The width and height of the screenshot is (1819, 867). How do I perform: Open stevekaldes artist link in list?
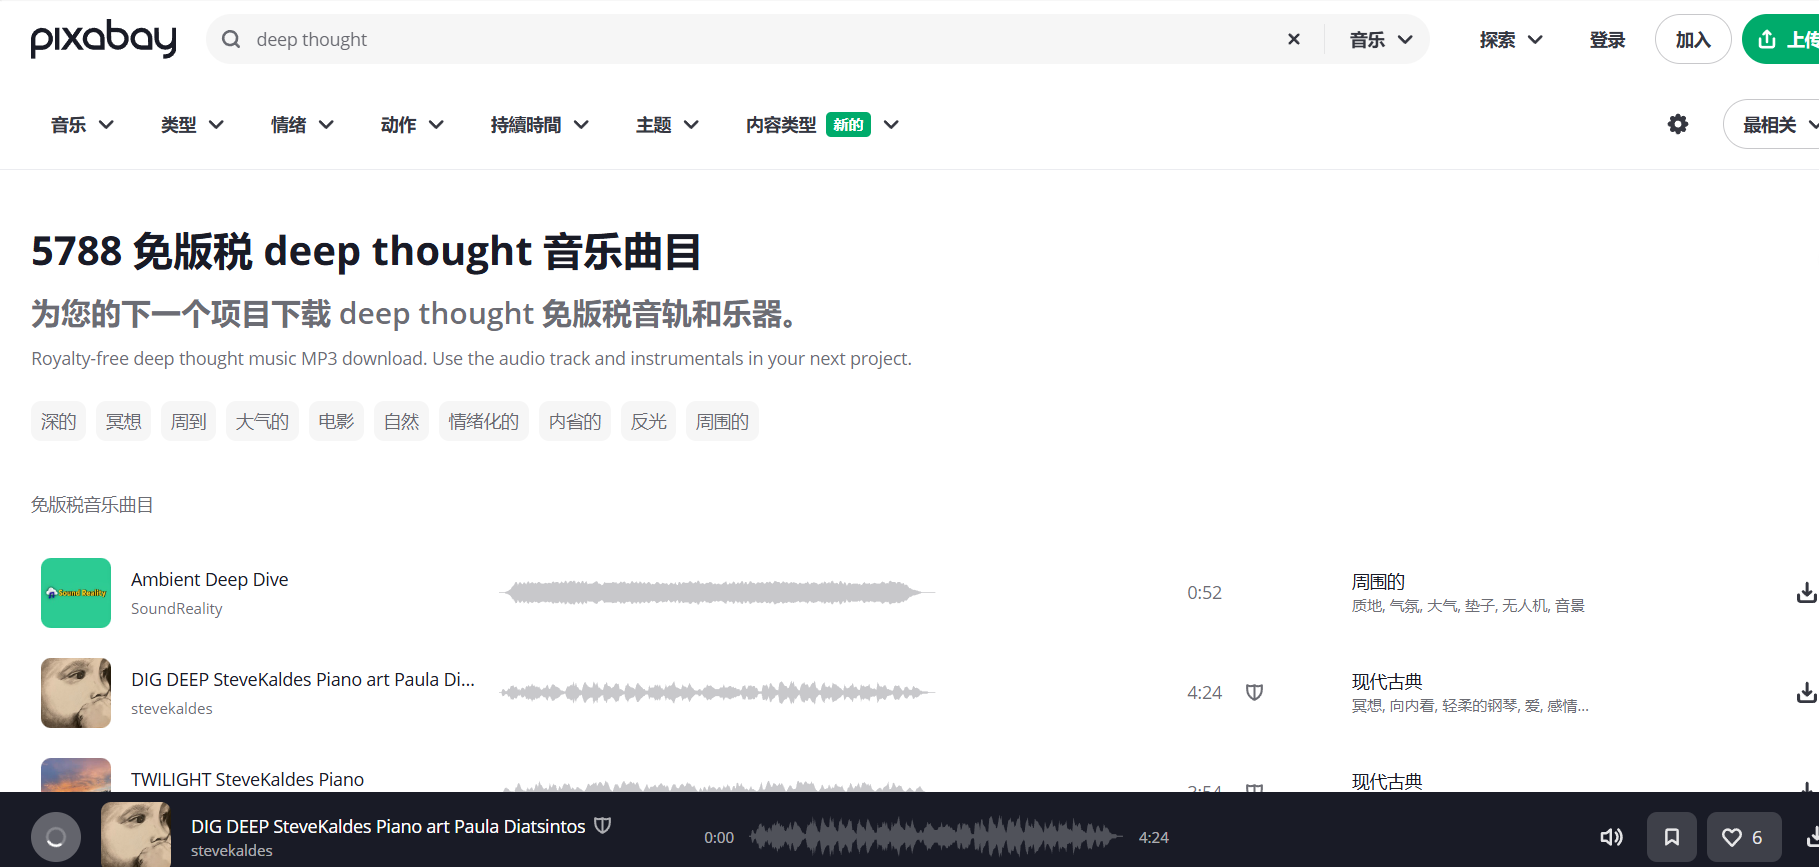click(x=172, y=708)
